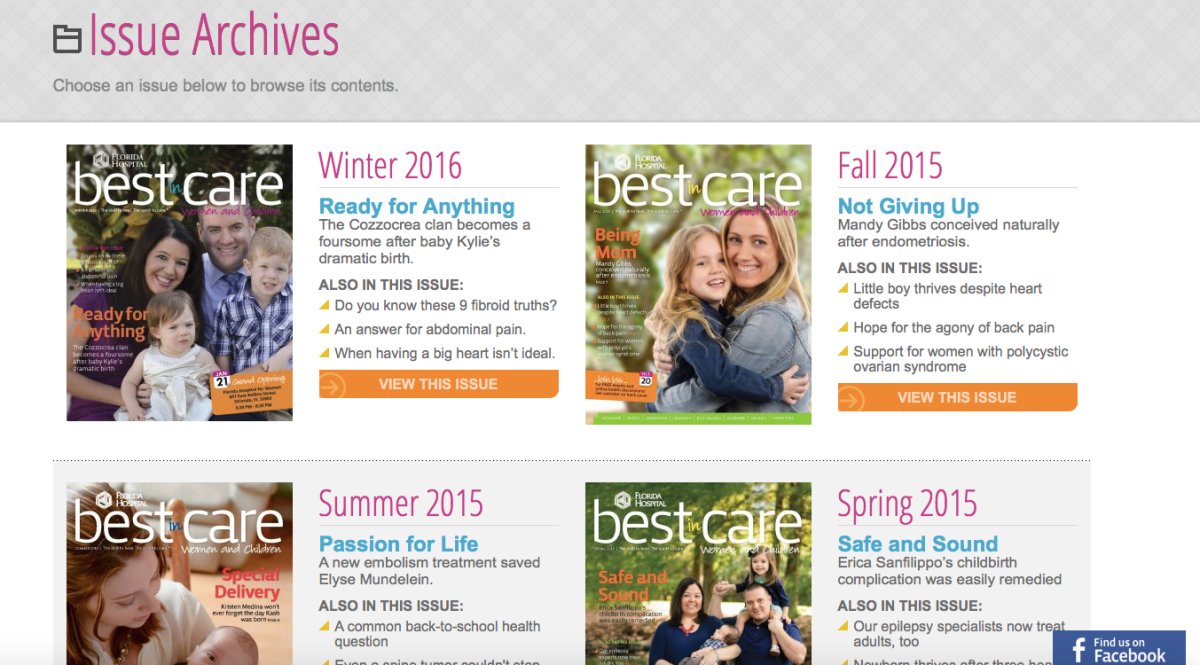Screen dimensions: 1200x665
Task: Click 'Do you know these 9 fibroid truths?'
Action: point(446,305)
